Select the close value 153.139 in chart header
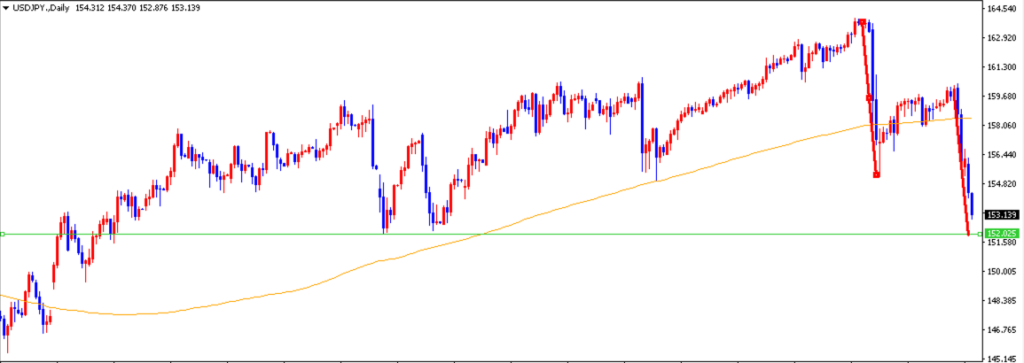 click(x=187, y=8)
